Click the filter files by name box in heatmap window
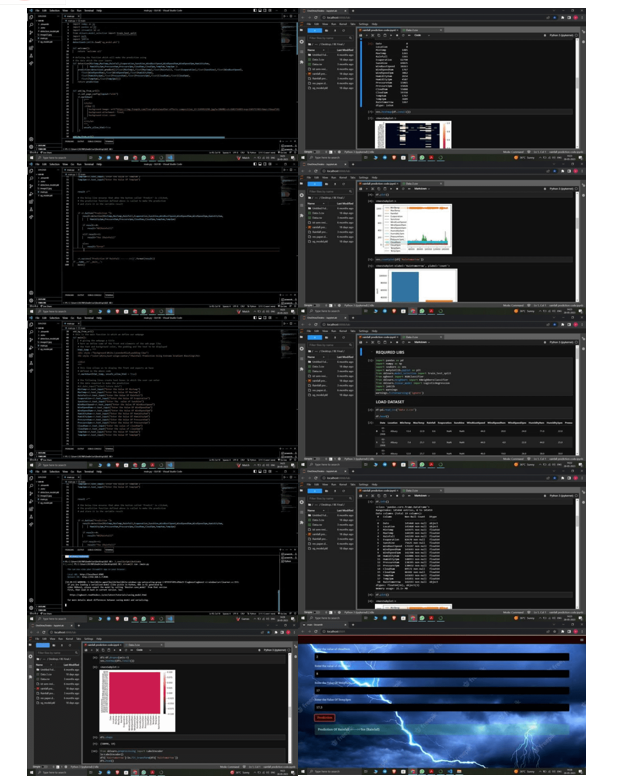 (x=57, y=653)
